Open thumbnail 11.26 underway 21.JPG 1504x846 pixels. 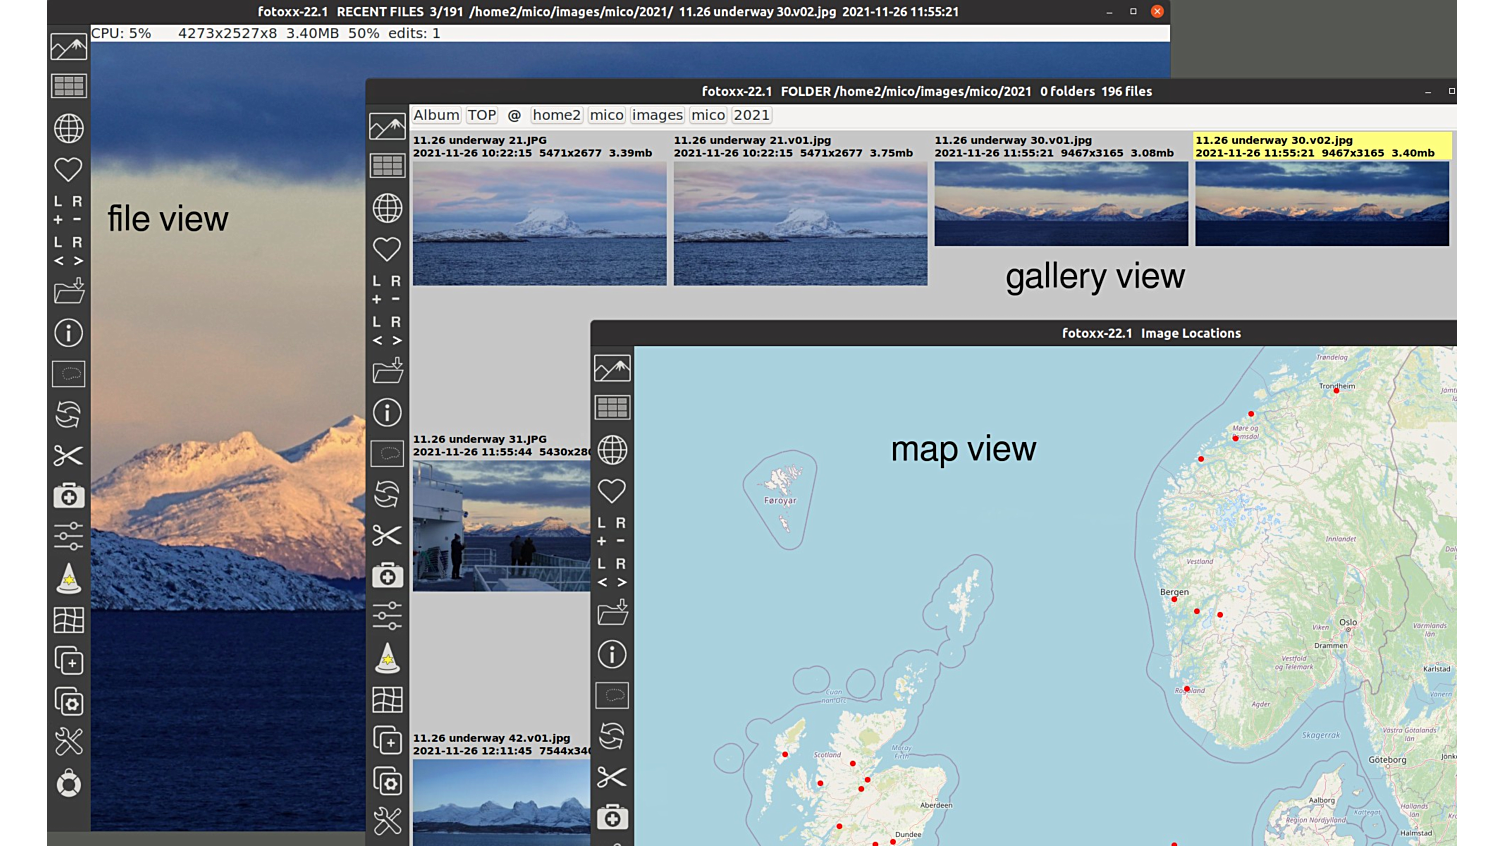pyautogui.click(x=539, y=223)
